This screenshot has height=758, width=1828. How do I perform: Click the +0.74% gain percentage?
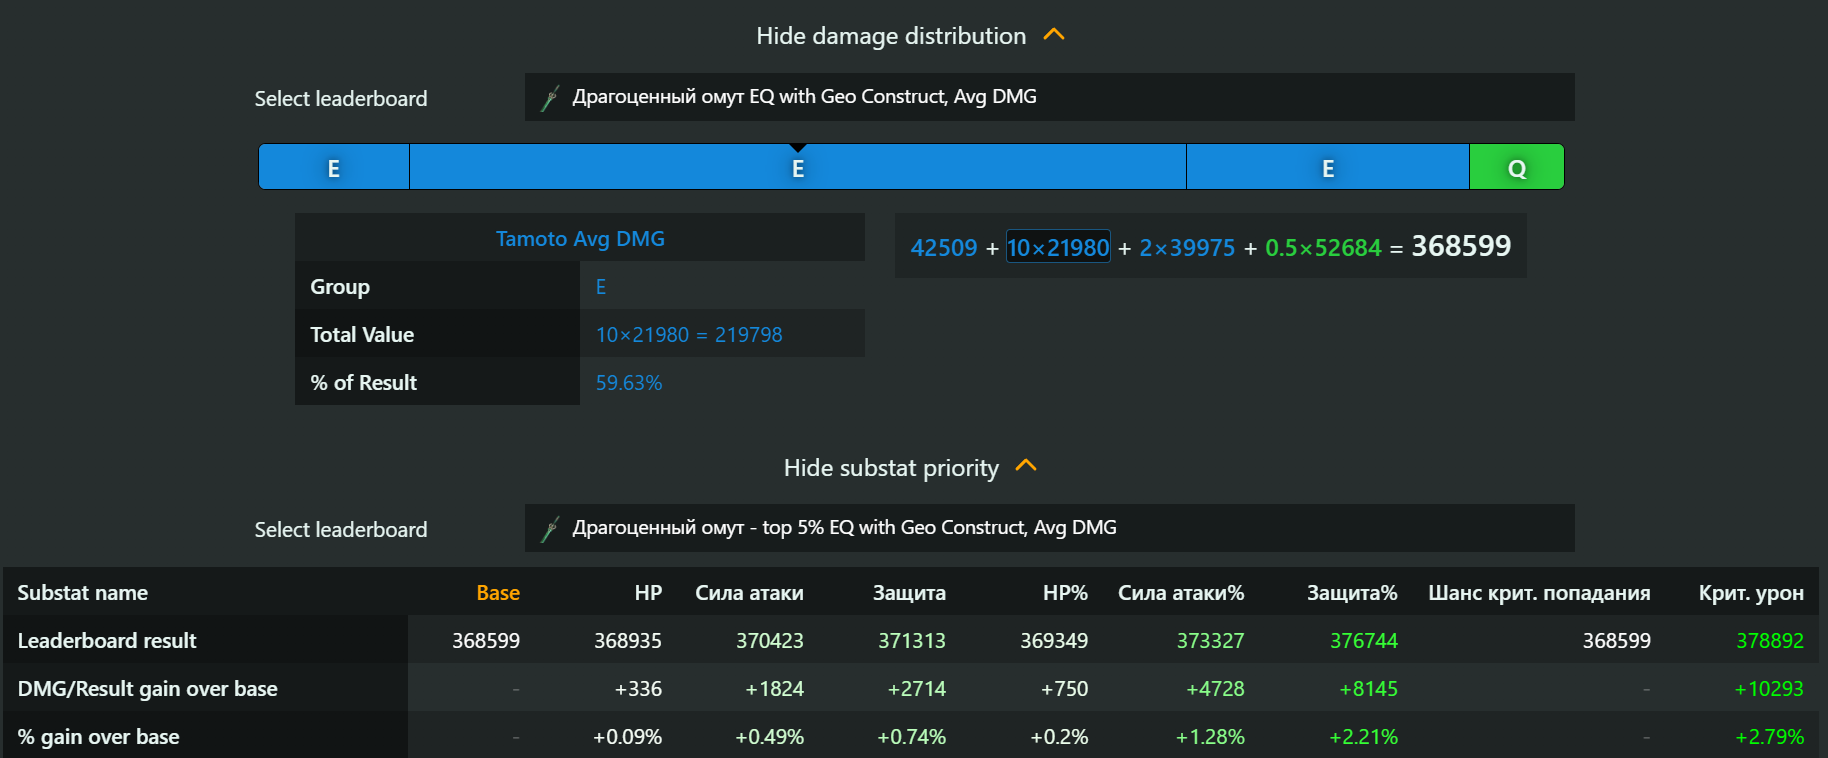911,737
